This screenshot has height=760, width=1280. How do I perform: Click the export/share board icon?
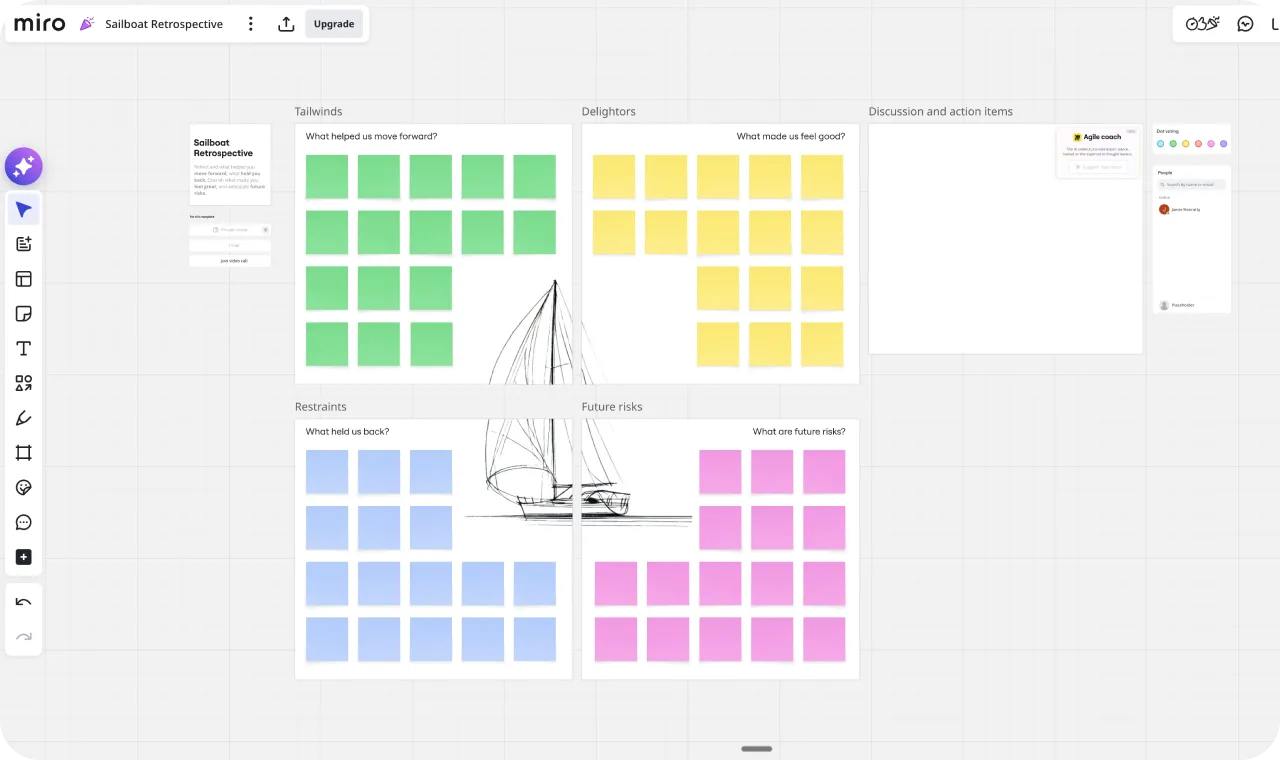pyautogui.click(x=286, y=24)
